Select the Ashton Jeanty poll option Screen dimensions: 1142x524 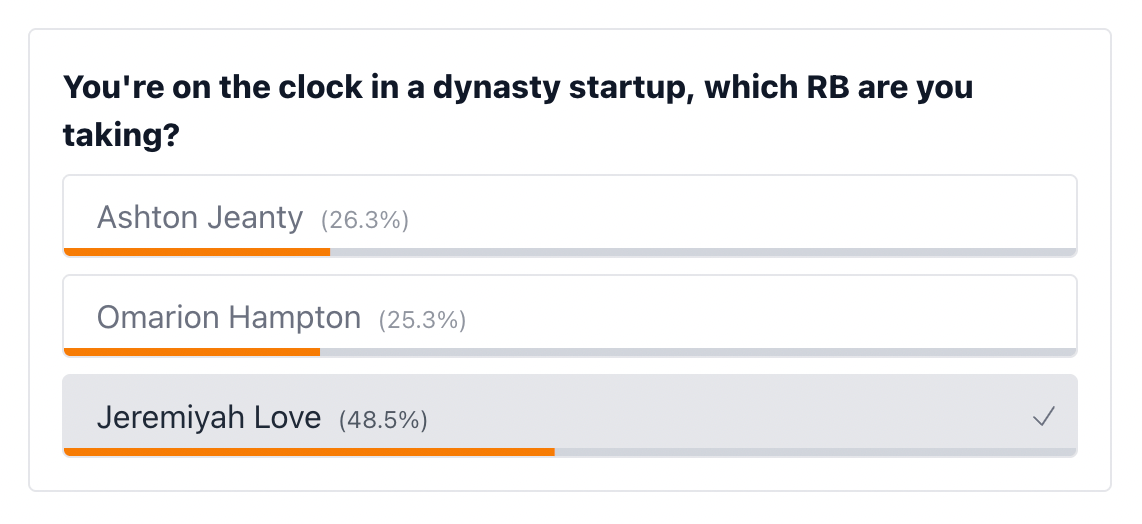coord(569,215)
